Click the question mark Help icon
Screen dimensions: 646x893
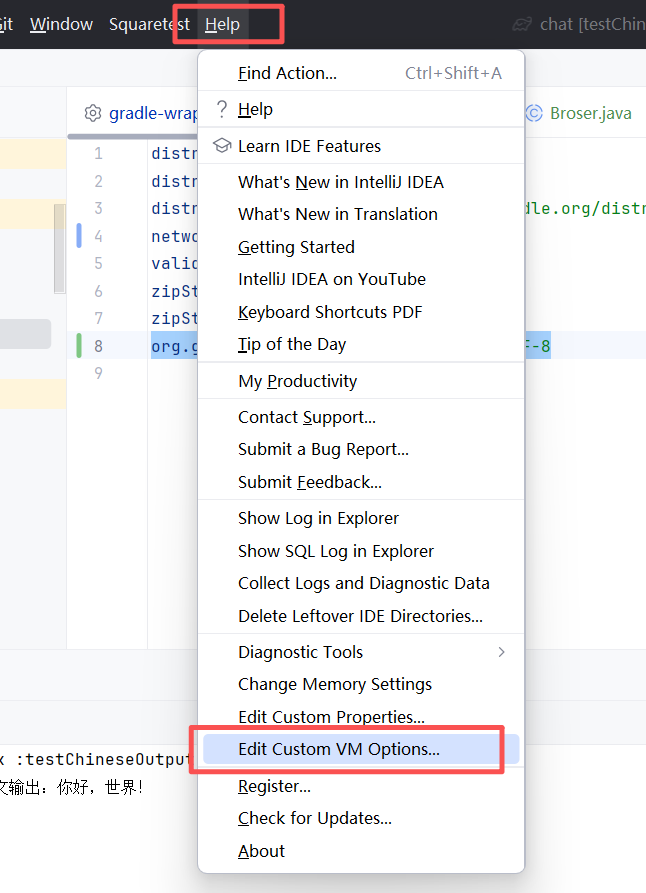click(x=222, y=109)
